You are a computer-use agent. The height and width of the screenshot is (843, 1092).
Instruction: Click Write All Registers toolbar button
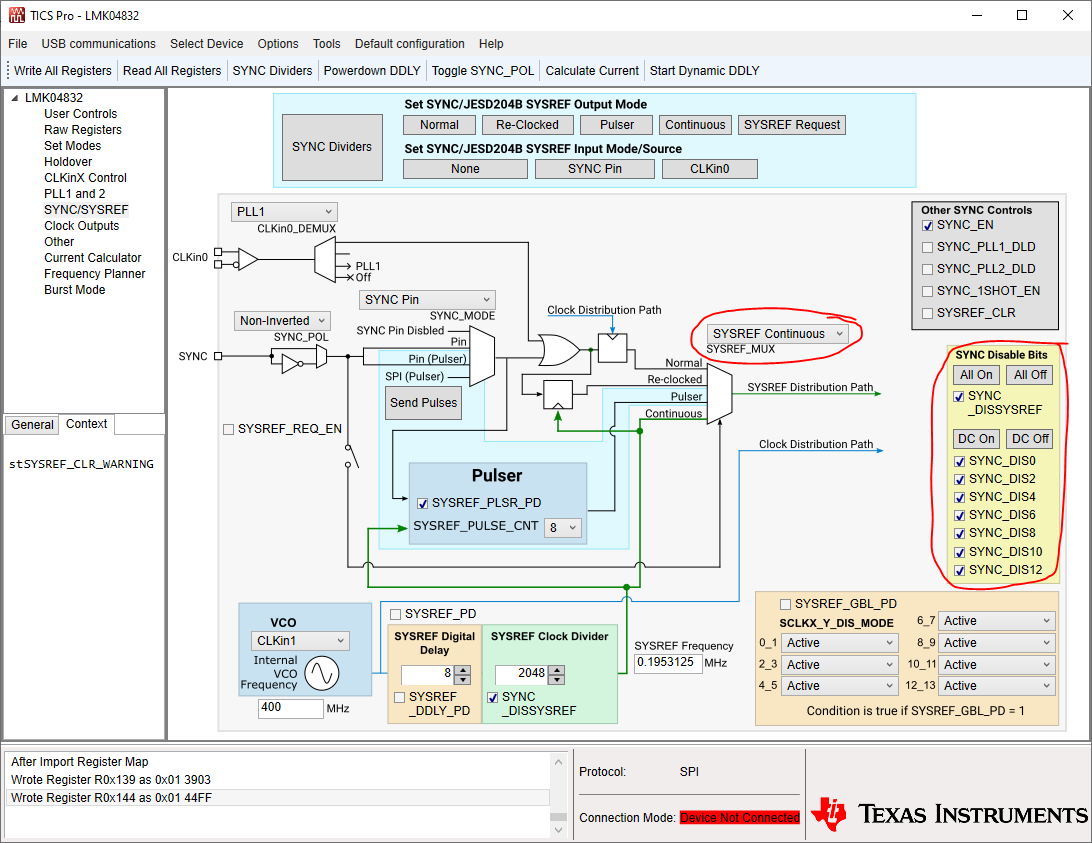[x=63, y=71]
